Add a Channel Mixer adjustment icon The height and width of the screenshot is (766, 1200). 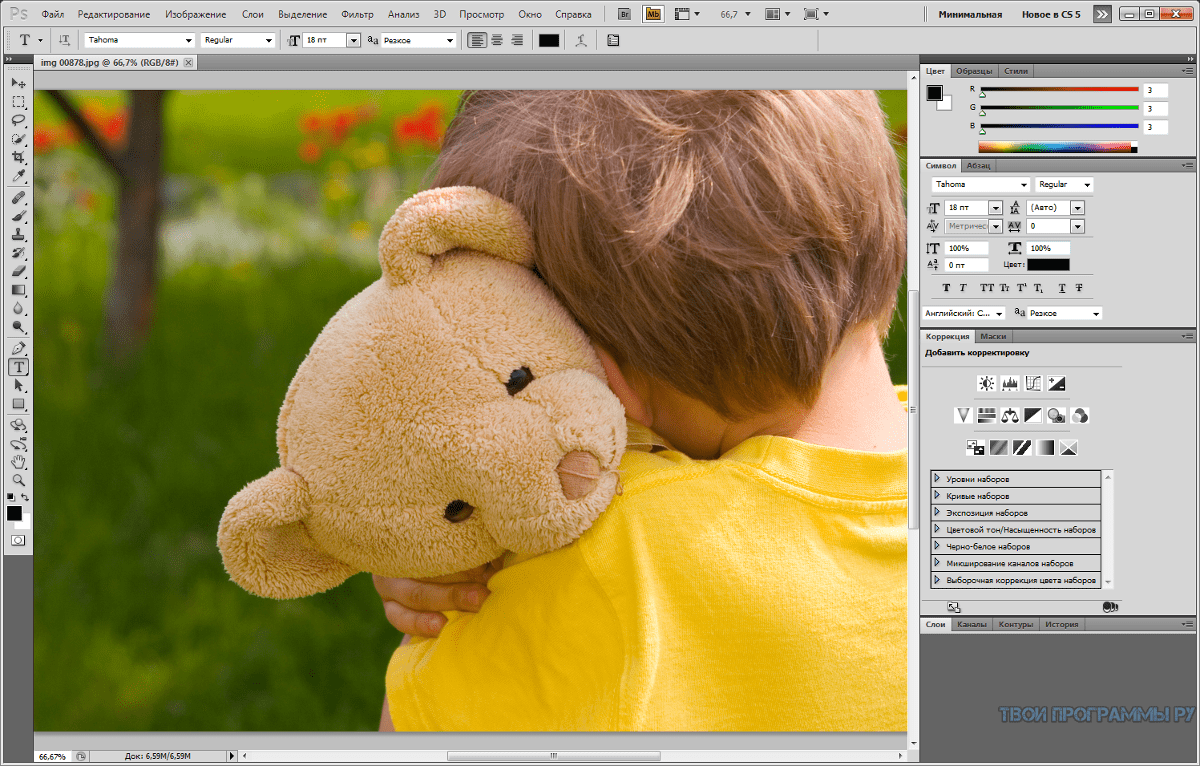coord(1079,415)
